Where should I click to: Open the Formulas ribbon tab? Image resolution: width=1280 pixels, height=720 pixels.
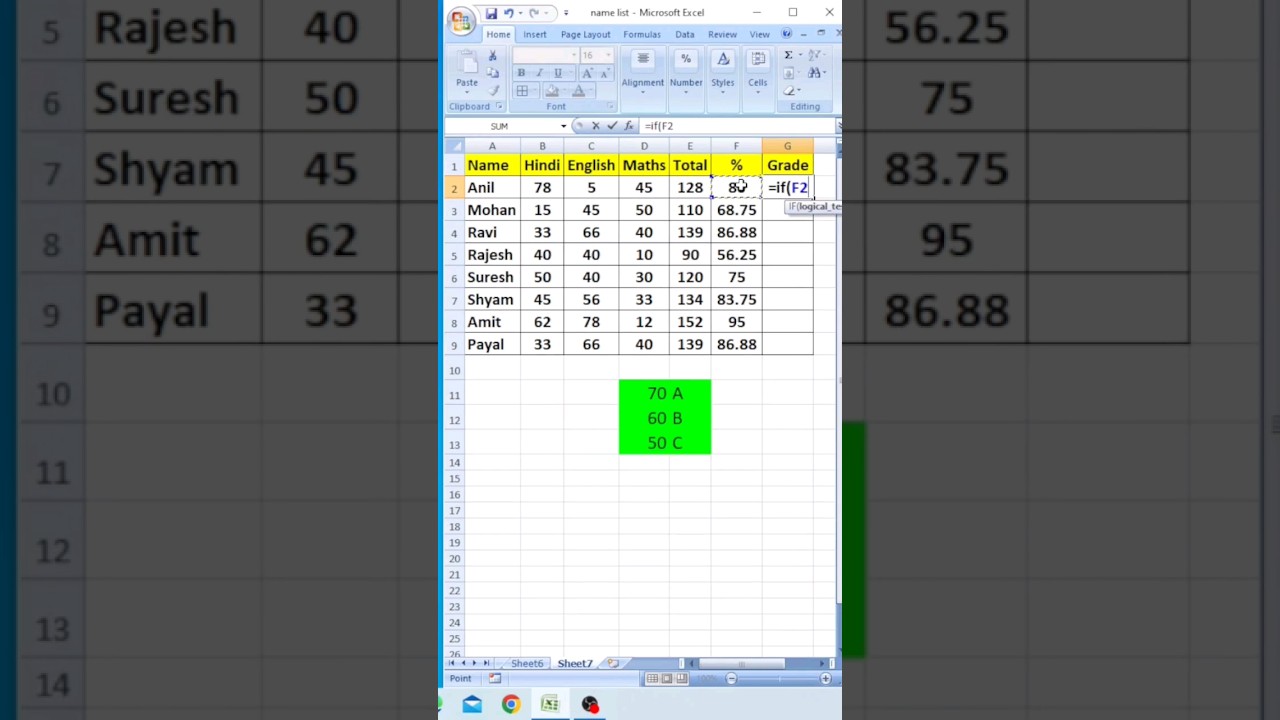642,34
